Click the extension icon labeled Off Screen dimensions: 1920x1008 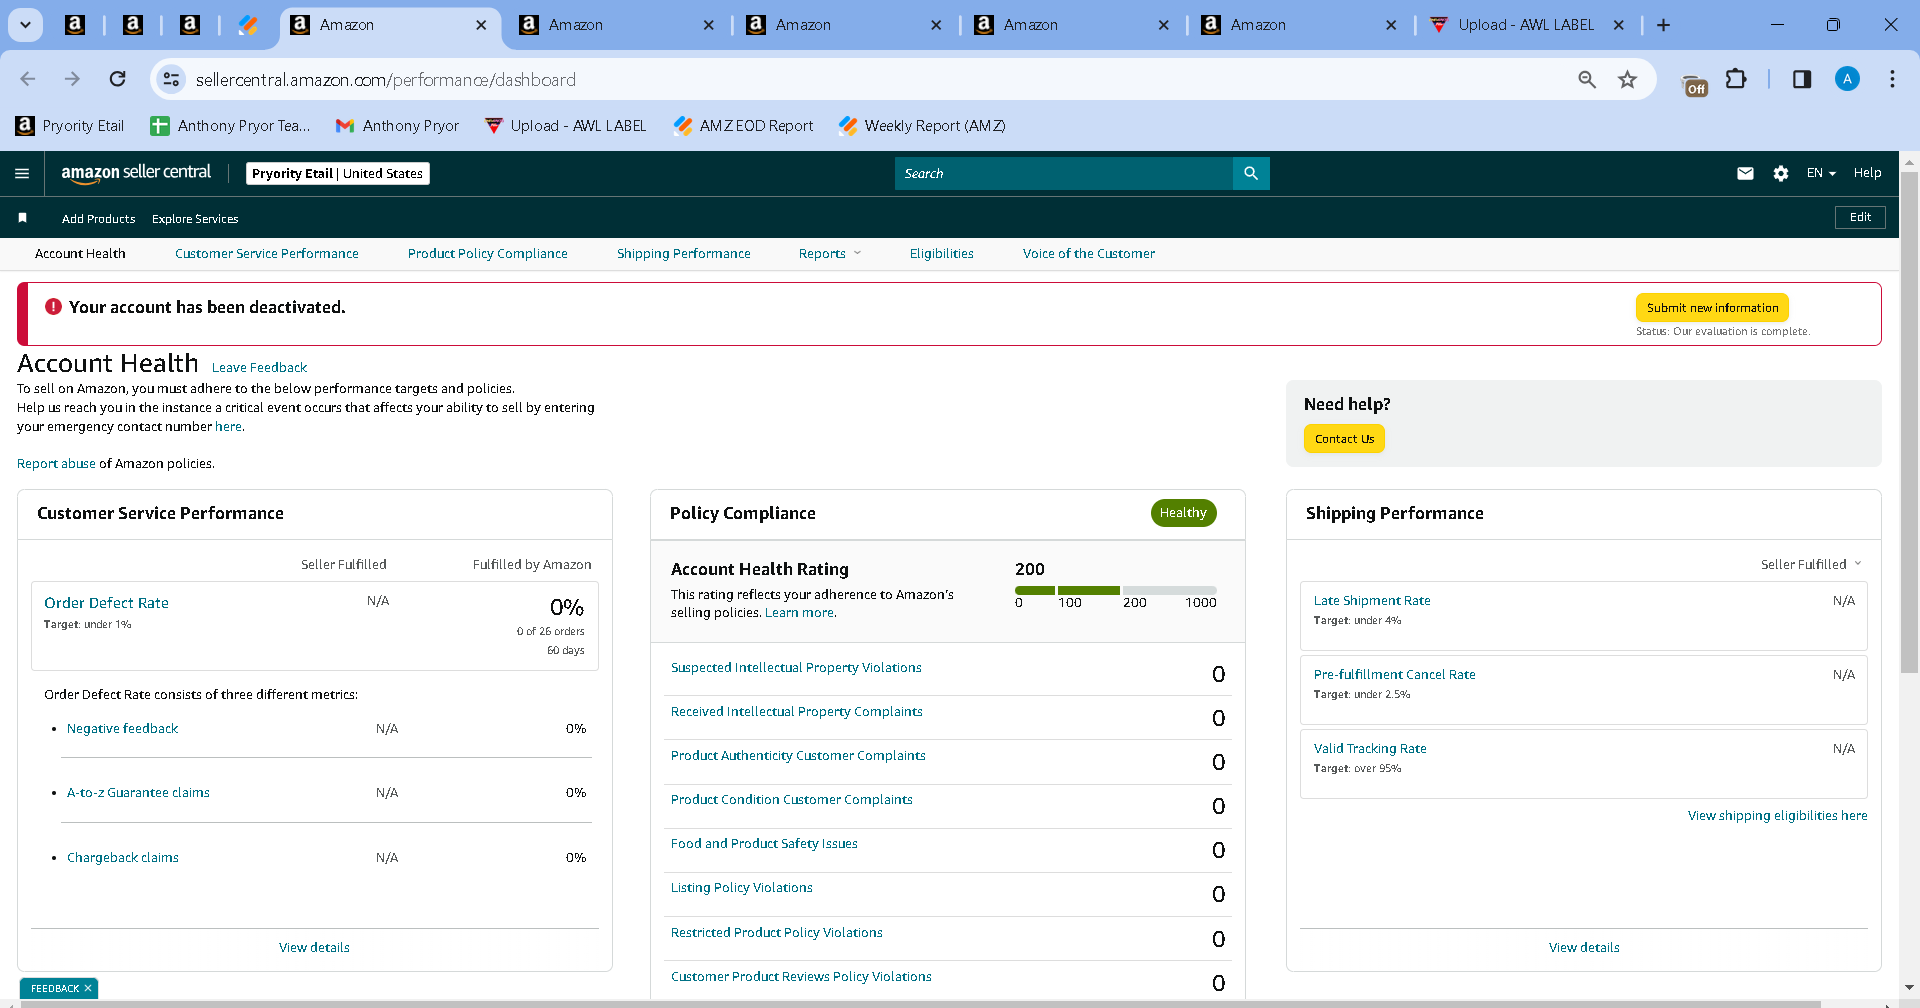point(1695,84)
